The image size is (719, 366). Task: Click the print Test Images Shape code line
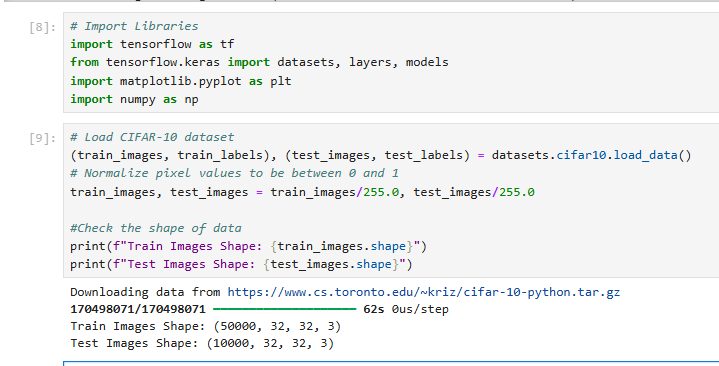click(x=241, y=264)
